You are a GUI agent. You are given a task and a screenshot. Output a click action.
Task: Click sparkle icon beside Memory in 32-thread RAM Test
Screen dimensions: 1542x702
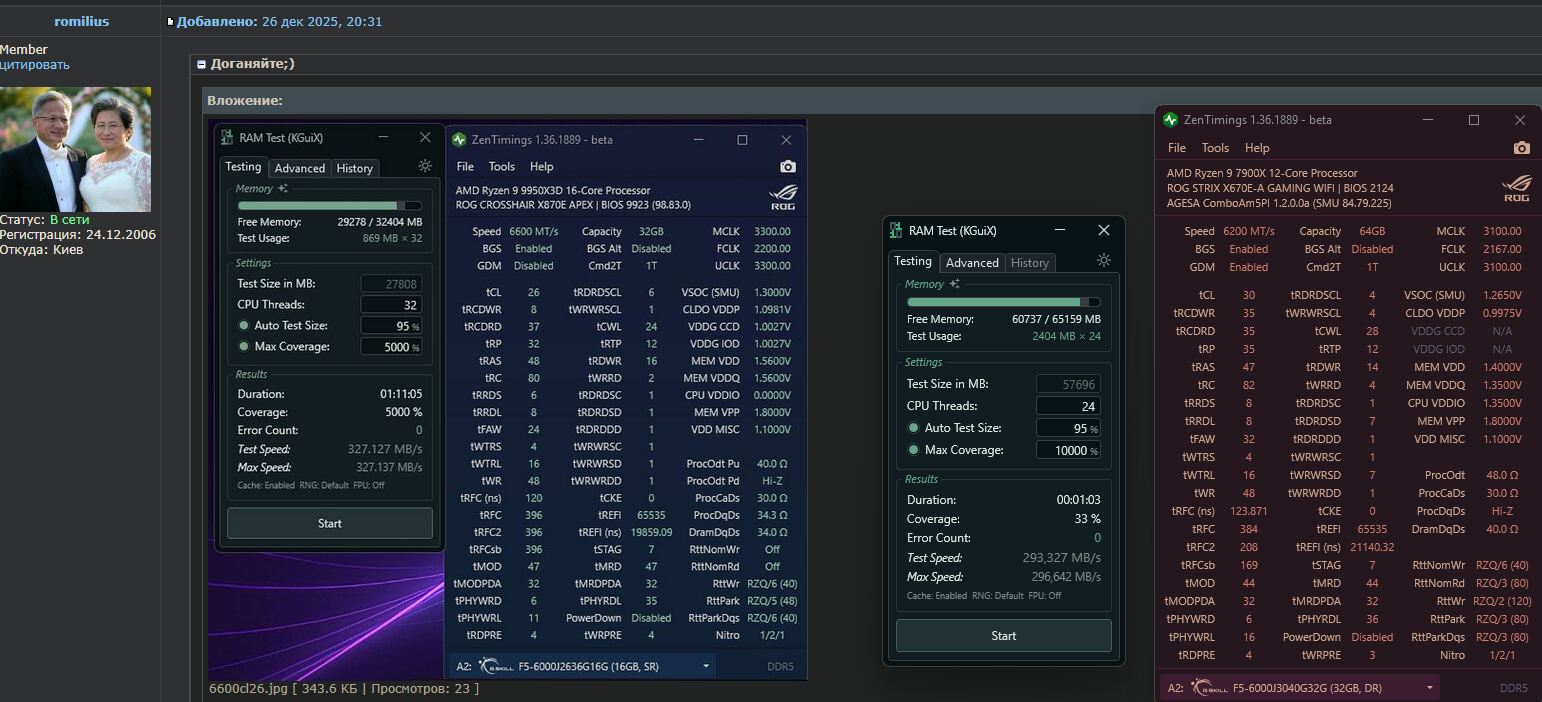[x=283, y=188]
